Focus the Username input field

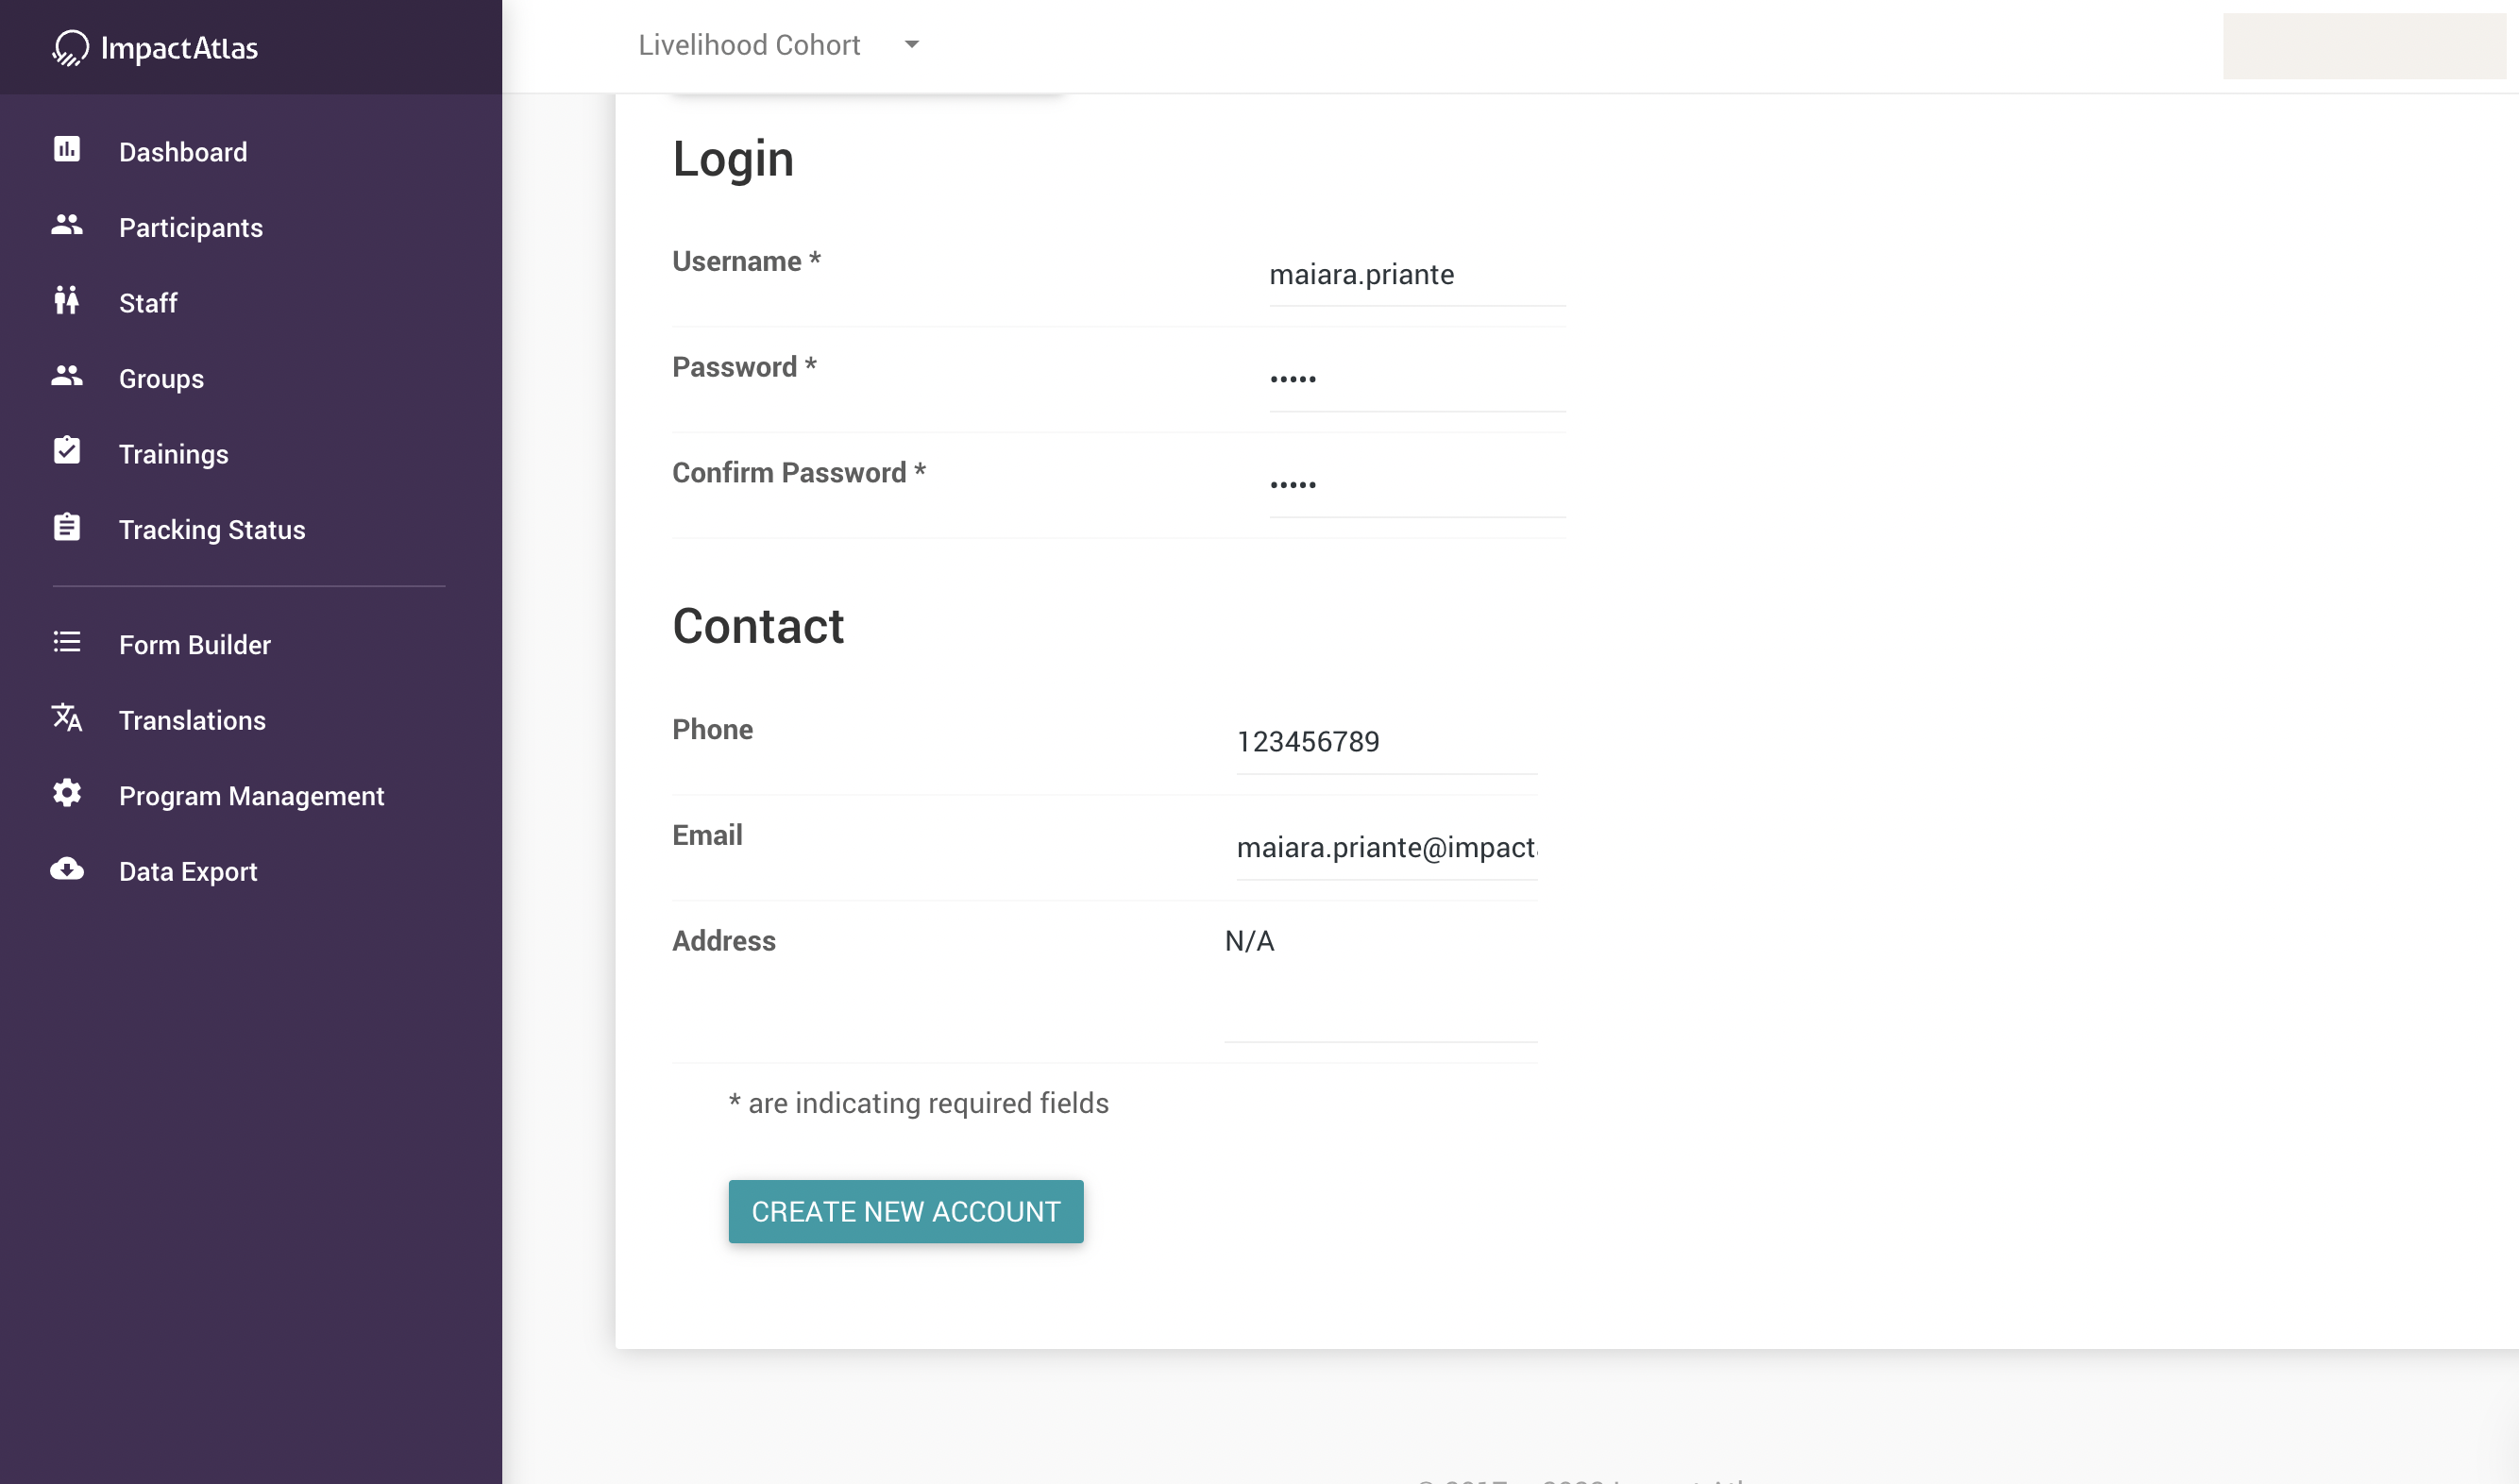pos(1416,275)
